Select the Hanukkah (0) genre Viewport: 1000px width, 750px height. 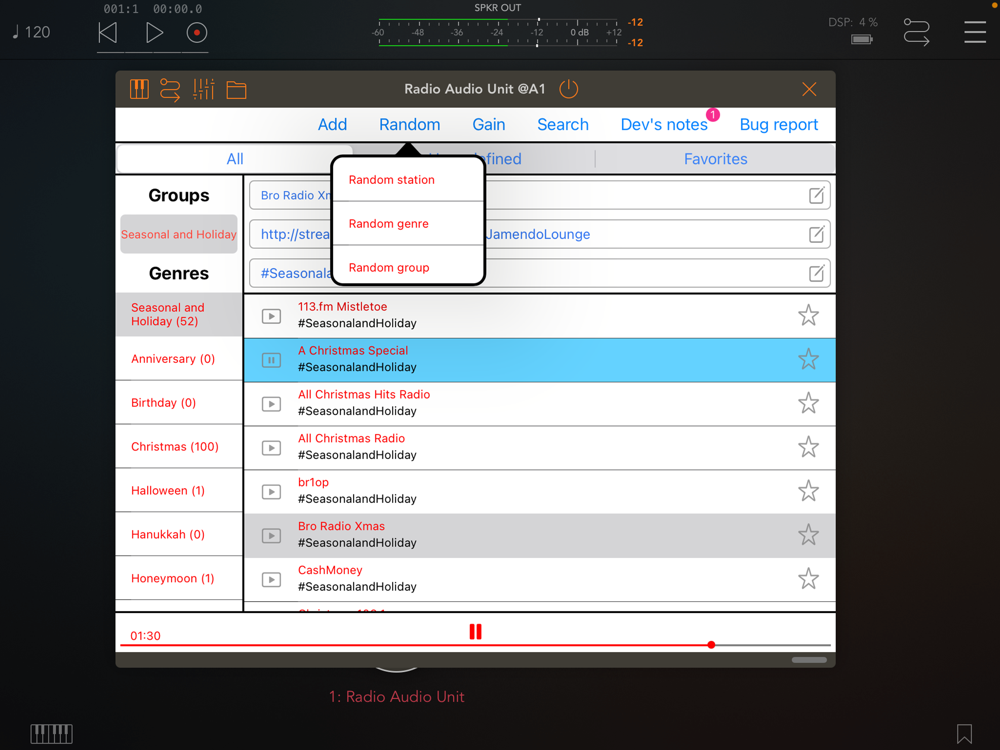(x=179, y=535)
